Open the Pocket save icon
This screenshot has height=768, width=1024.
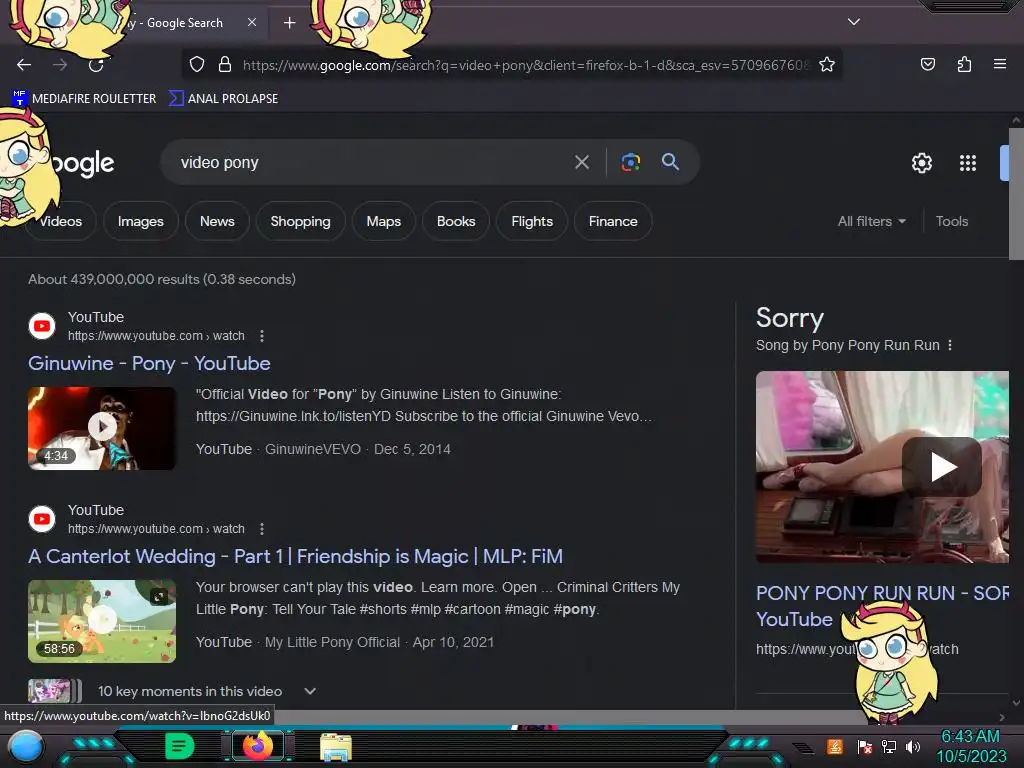point(927,64)
